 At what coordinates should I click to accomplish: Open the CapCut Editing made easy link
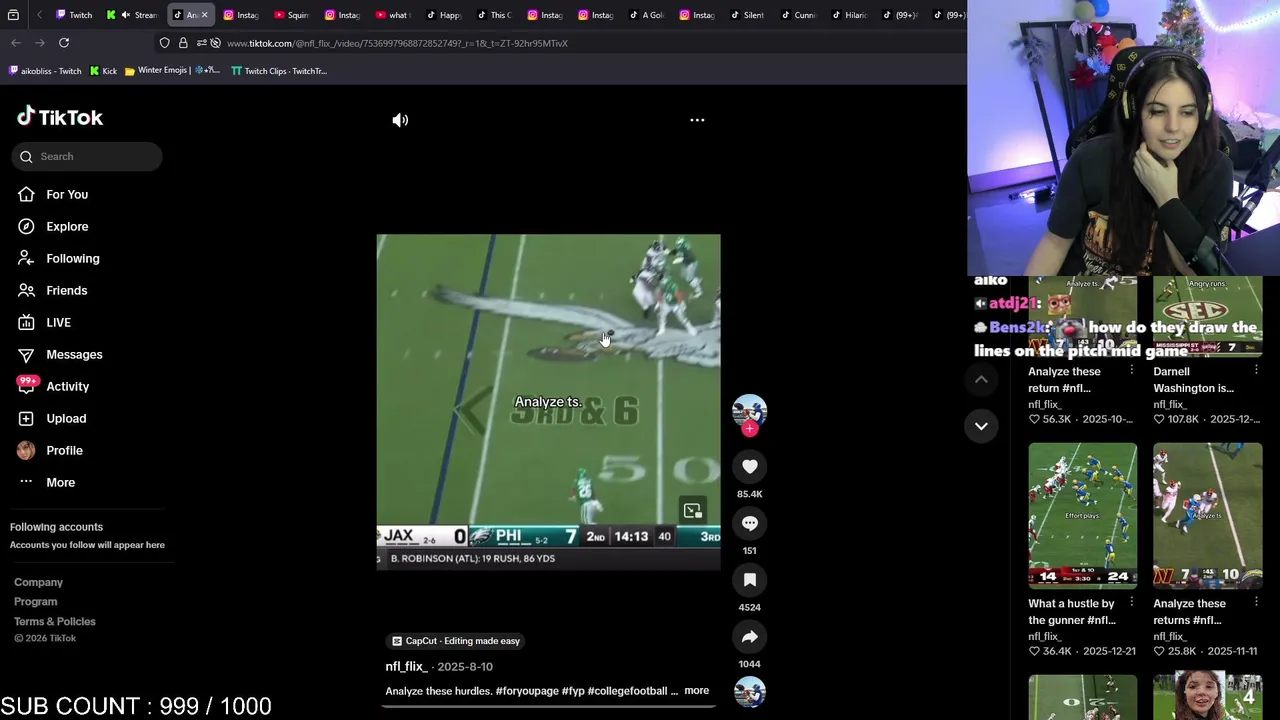(455, 641)
